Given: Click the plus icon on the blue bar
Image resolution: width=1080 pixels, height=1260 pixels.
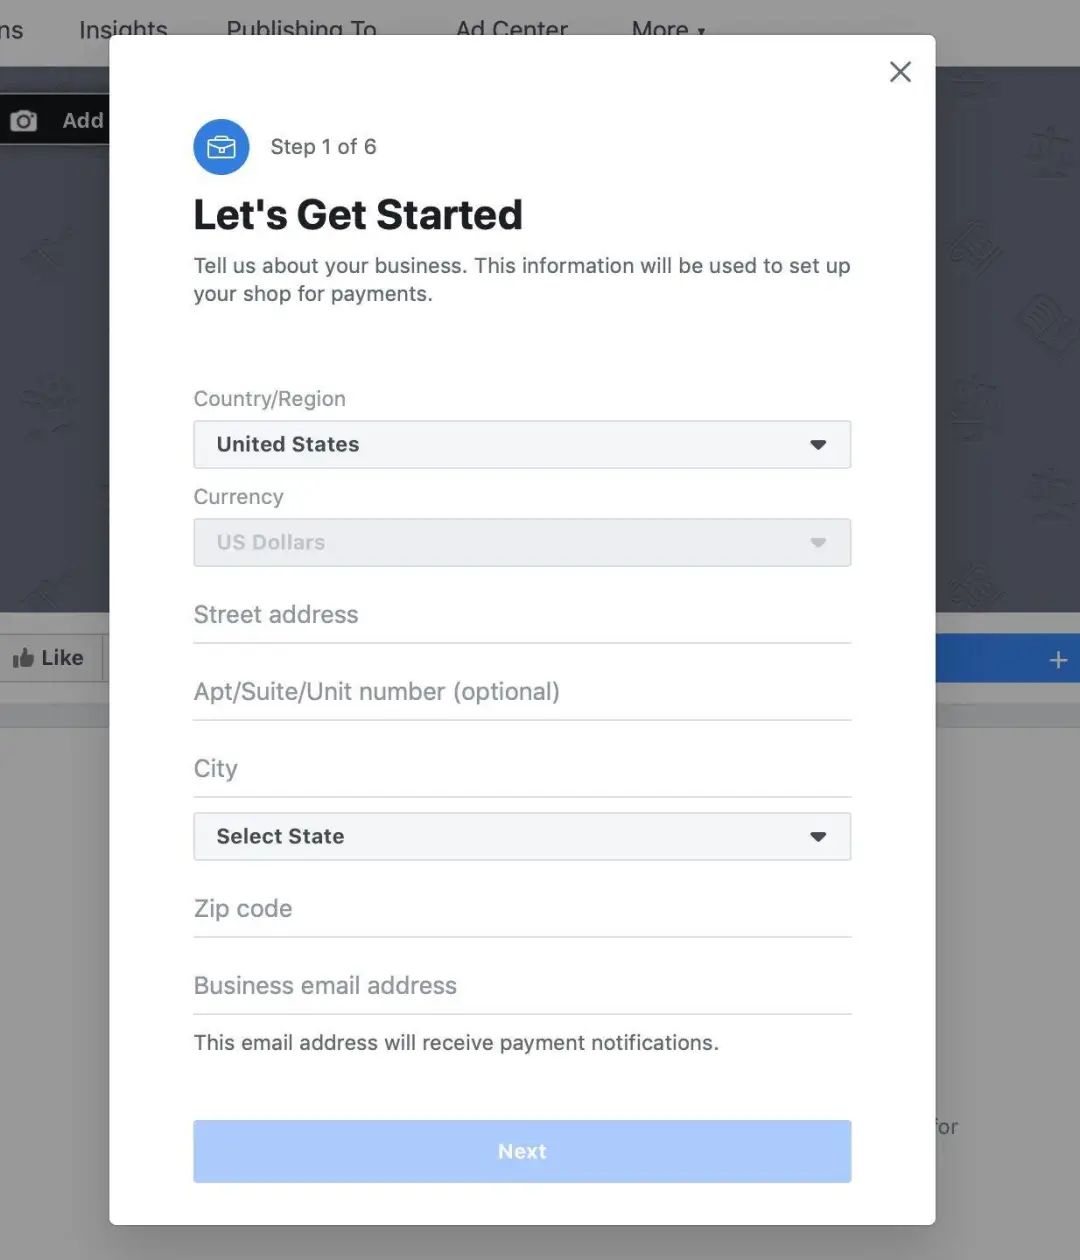Looking at the screenshot, I should pos(1057,659).
